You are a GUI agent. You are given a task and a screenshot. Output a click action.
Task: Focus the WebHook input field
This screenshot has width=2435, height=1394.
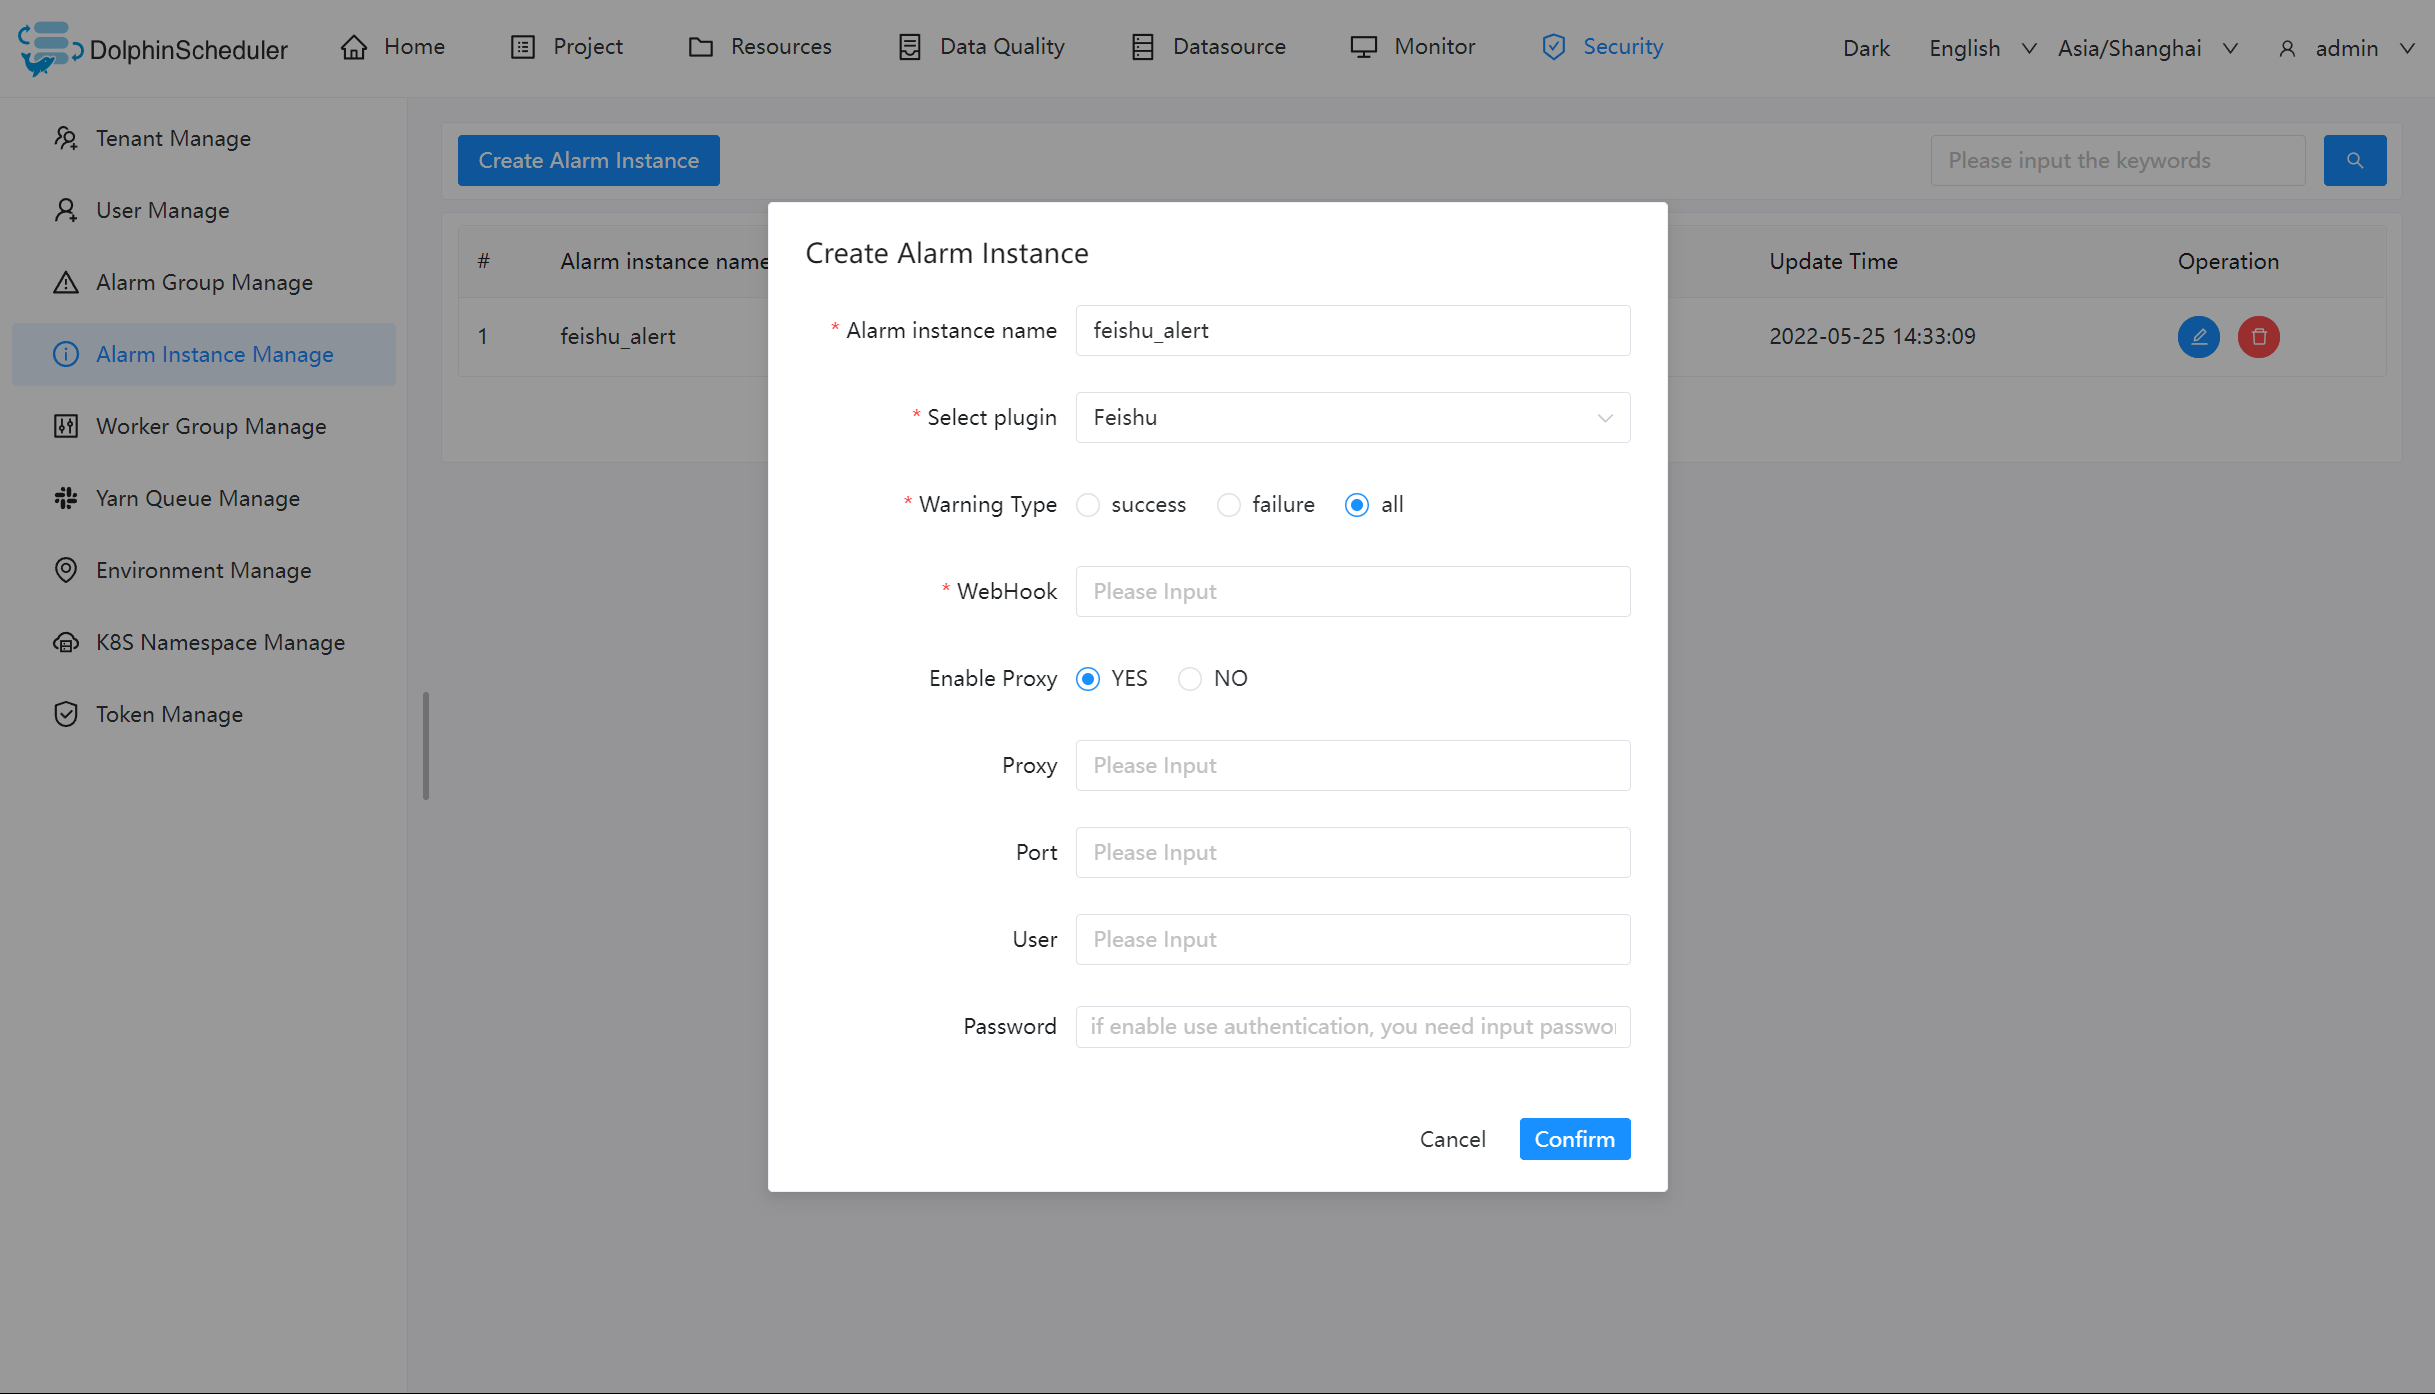point(1352,591)
